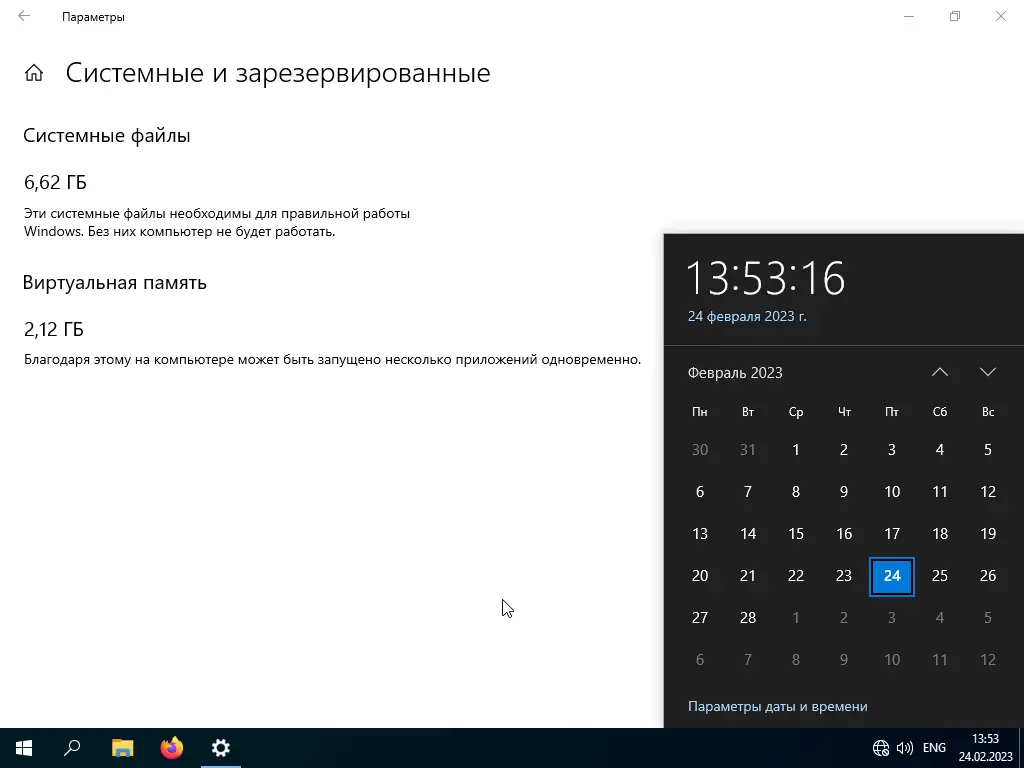Image resolution: width=1024 pixels, height=768 pixels.
Task: Click the Системные и зарезервированные page title
Action: (278, 72)
